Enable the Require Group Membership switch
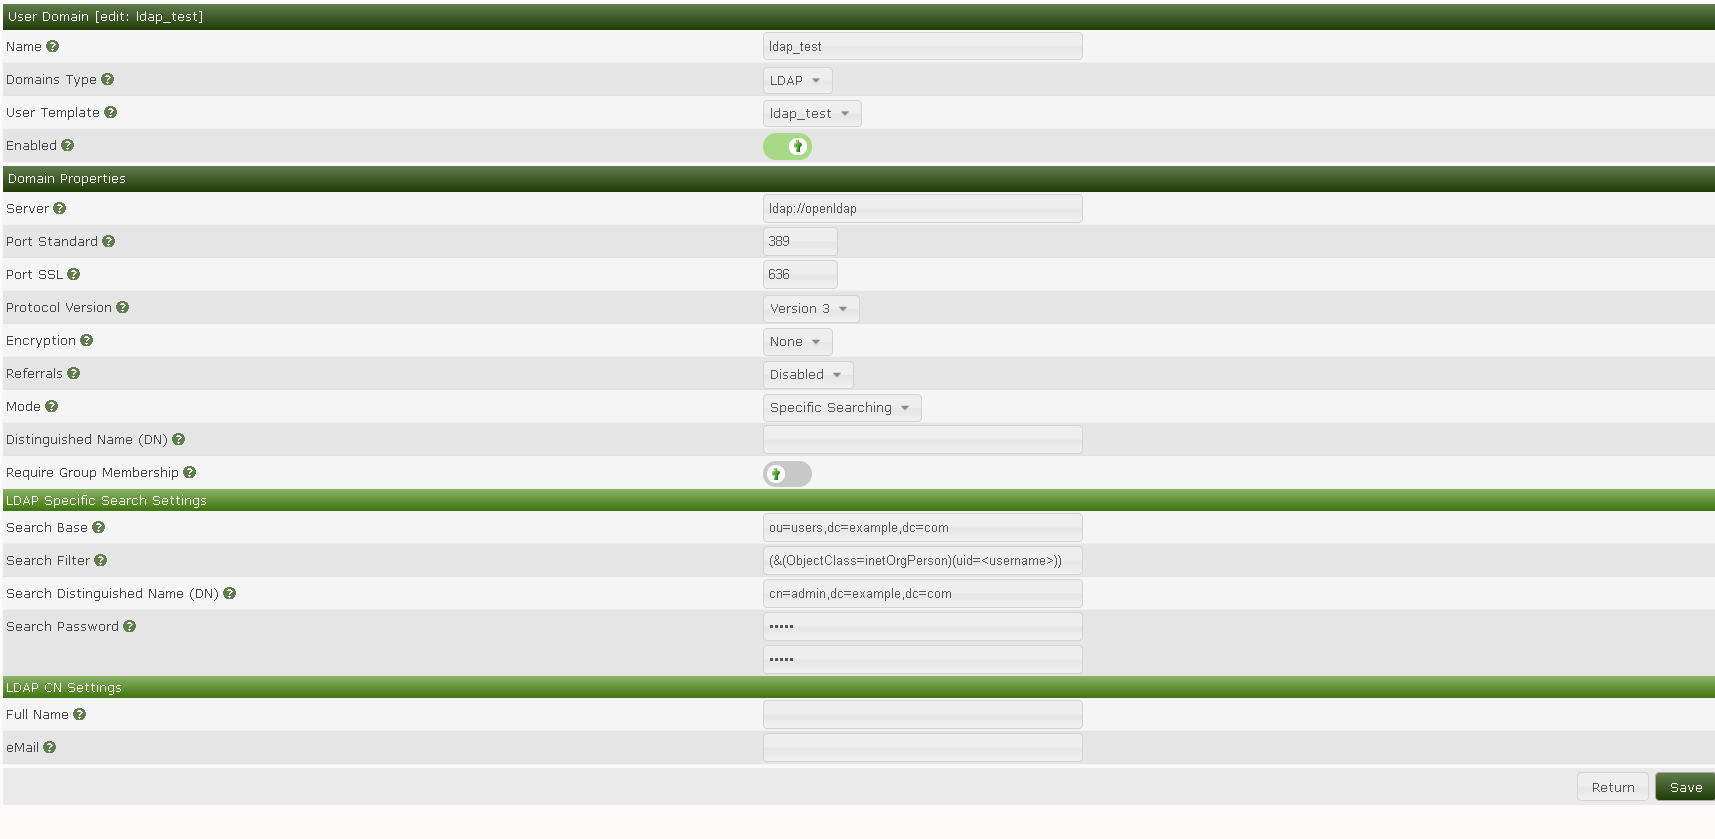The image size is (1715, 839). [x=787, y=474]
